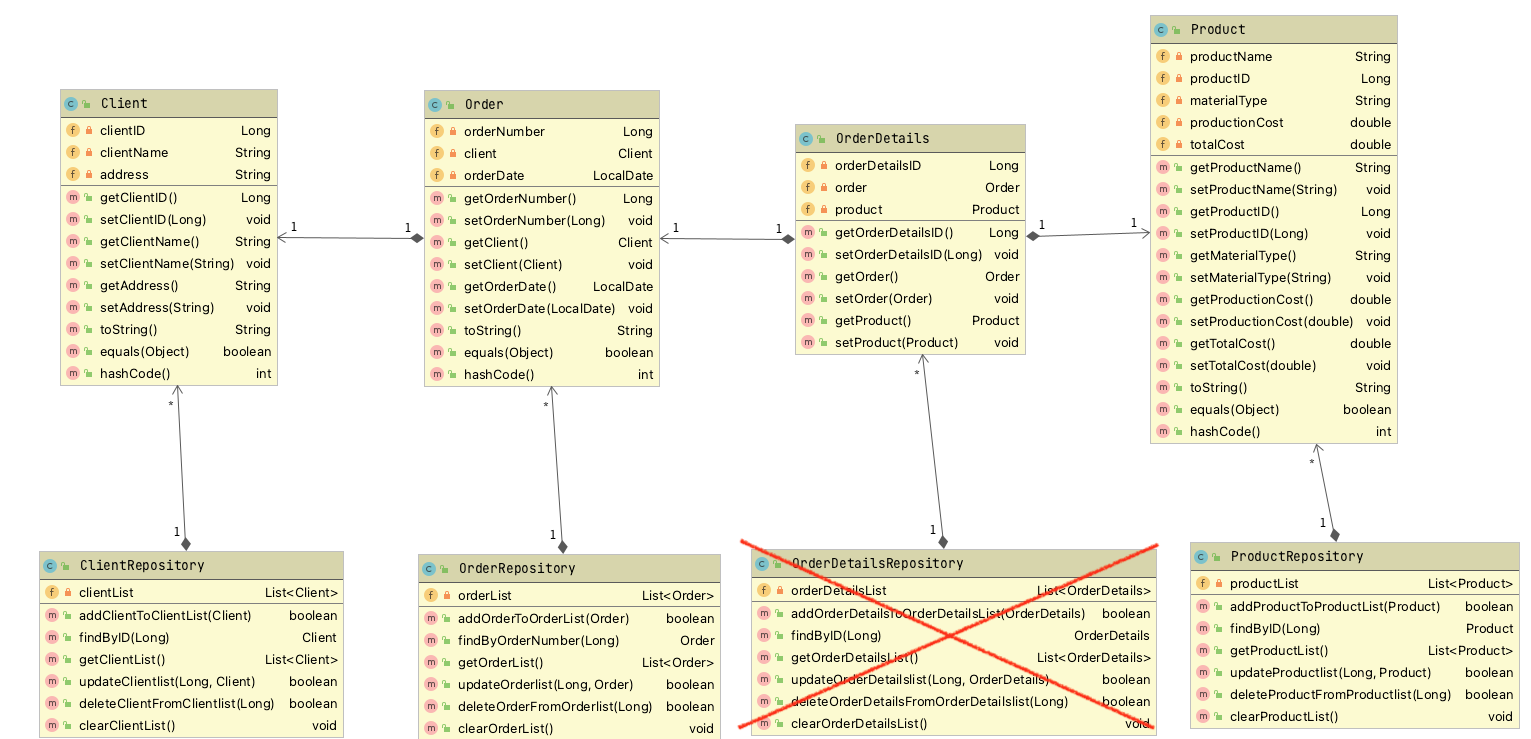
Task: Click the field icon next to orderNumber
Action: 437,131
